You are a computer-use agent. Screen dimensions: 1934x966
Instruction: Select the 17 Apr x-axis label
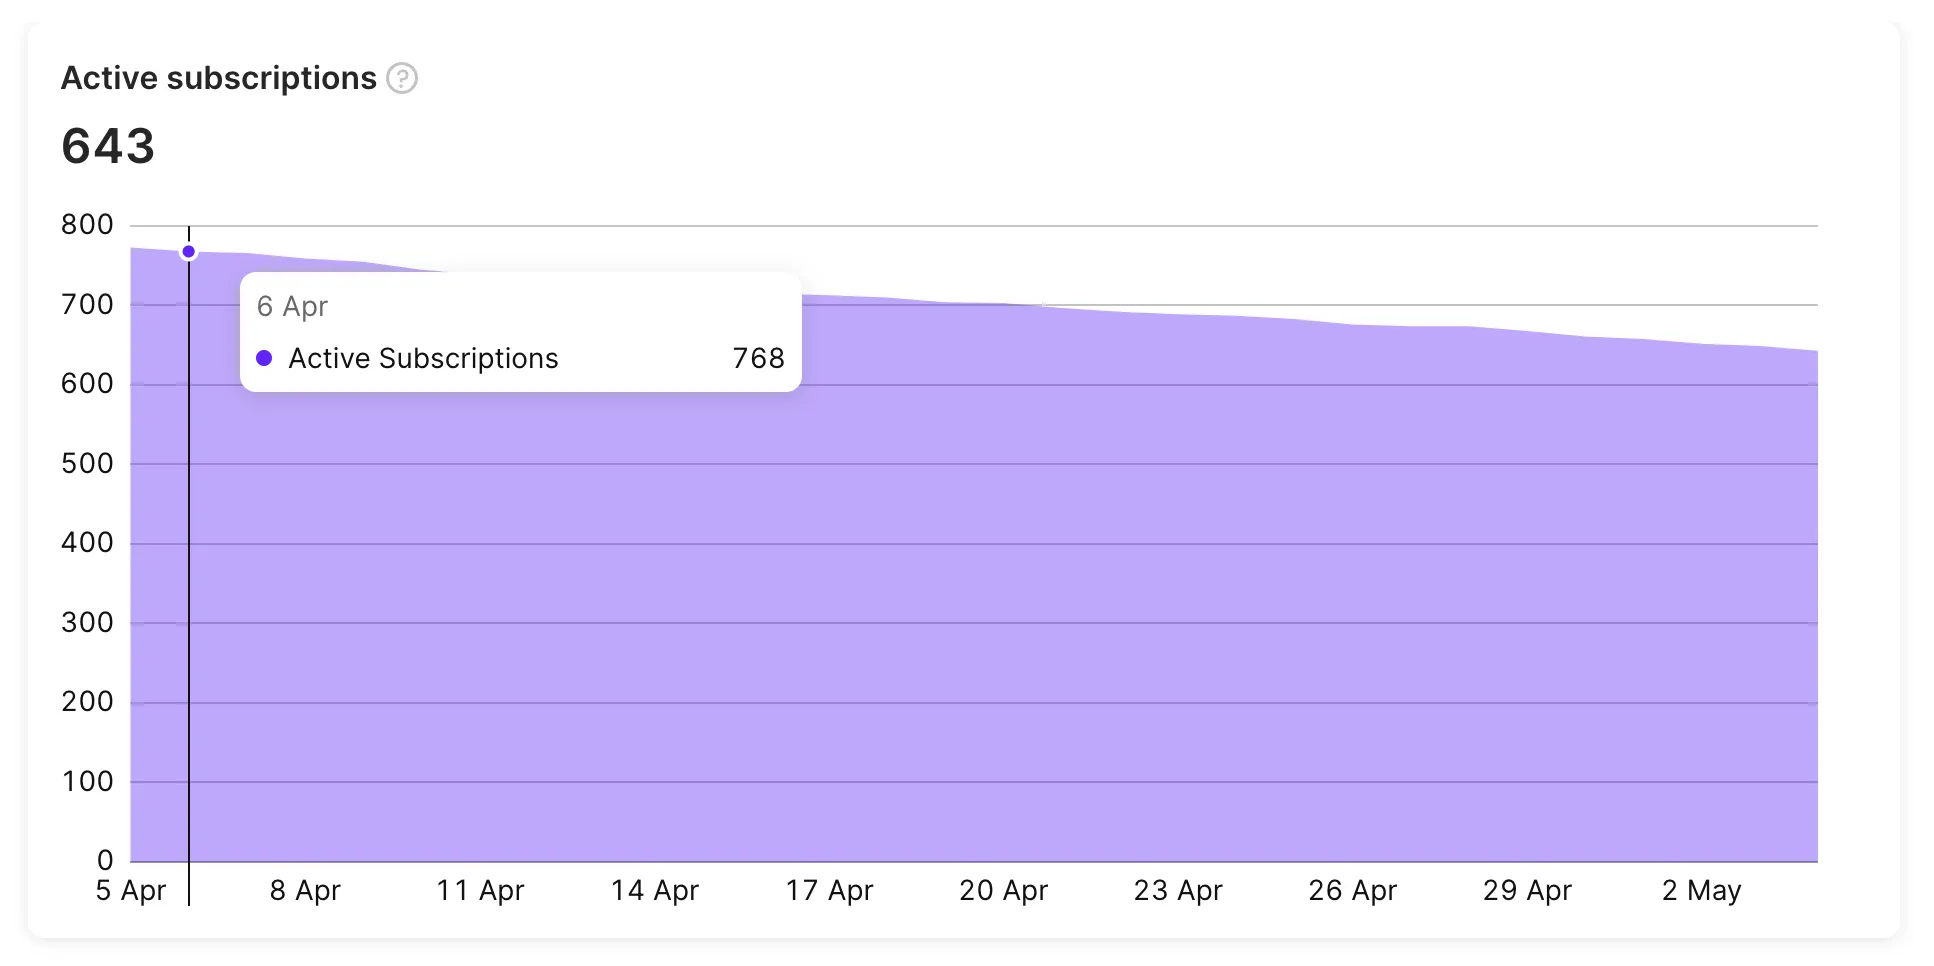click(829, 890)
